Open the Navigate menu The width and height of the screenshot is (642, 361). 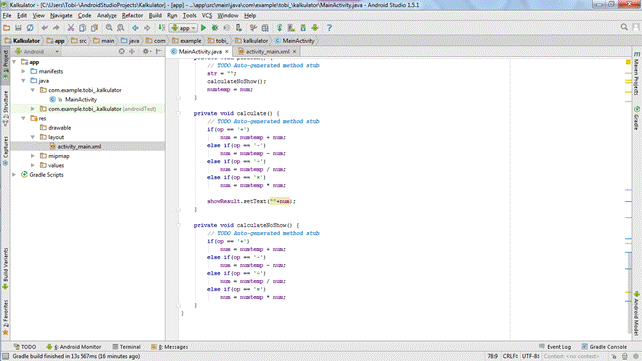point(61,16)
